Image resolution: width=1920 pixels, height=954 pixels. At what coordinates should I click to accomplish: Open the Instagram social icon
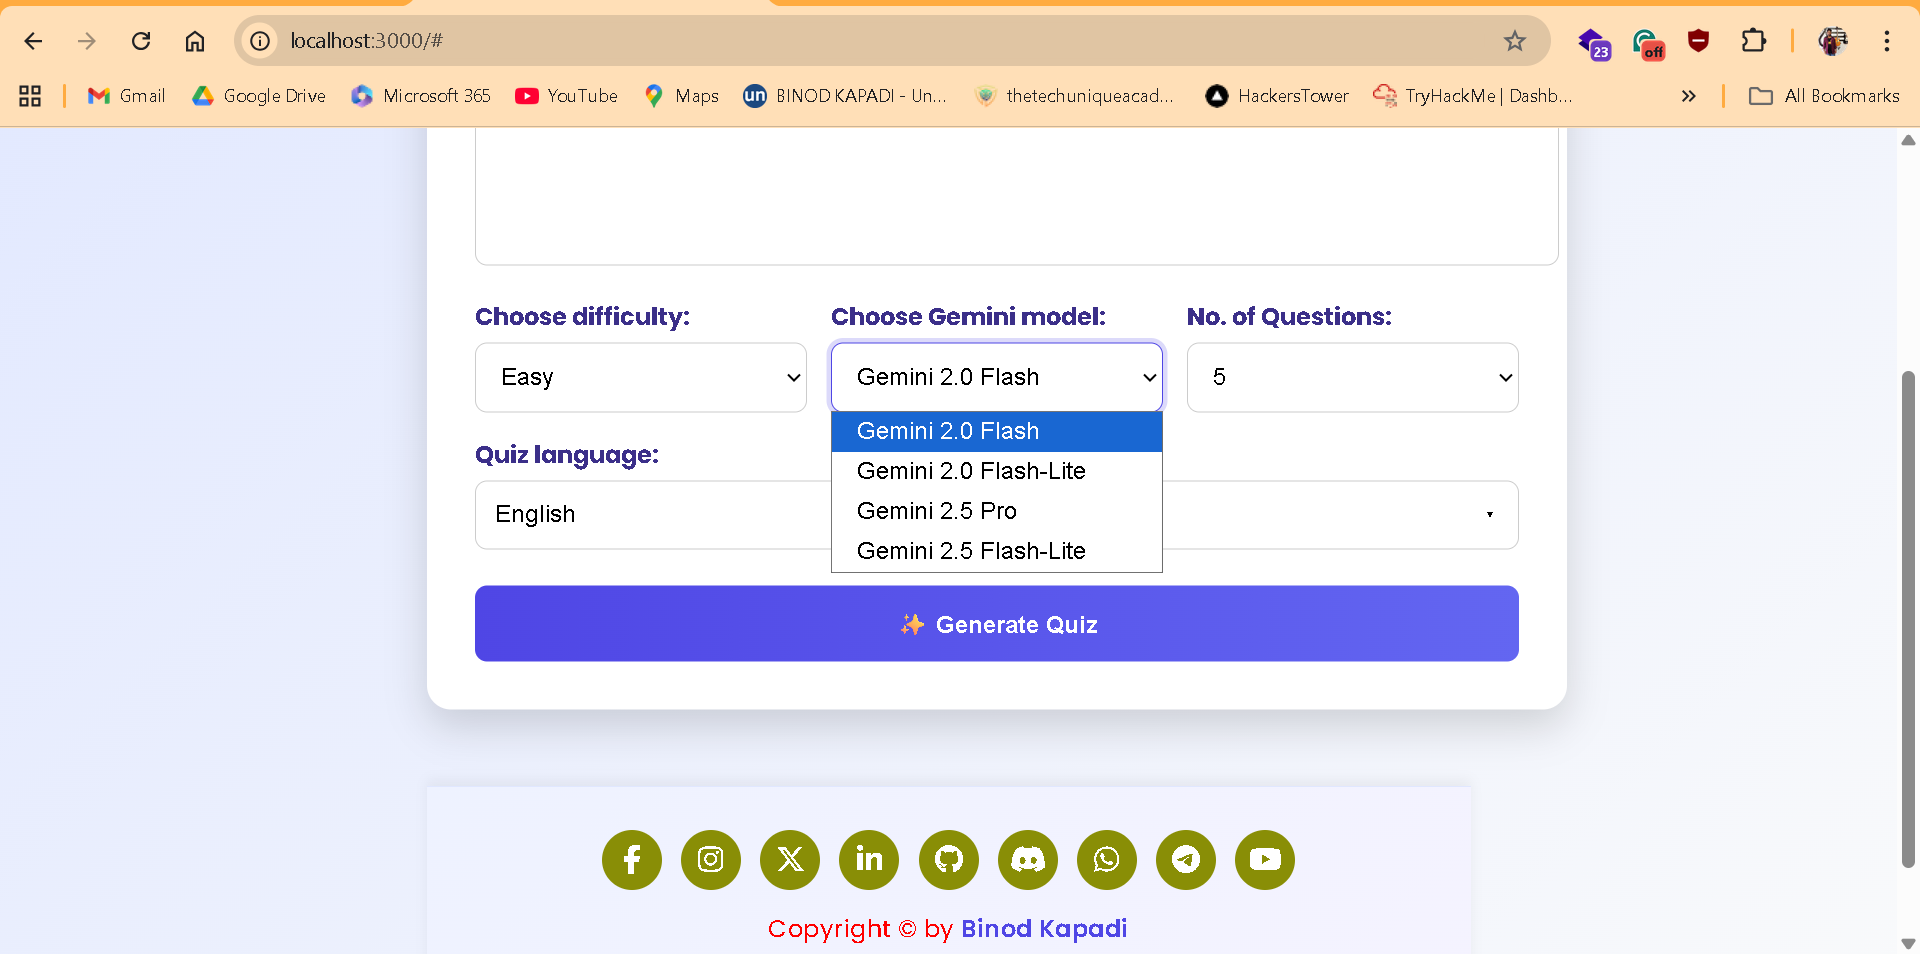[710, 860]
